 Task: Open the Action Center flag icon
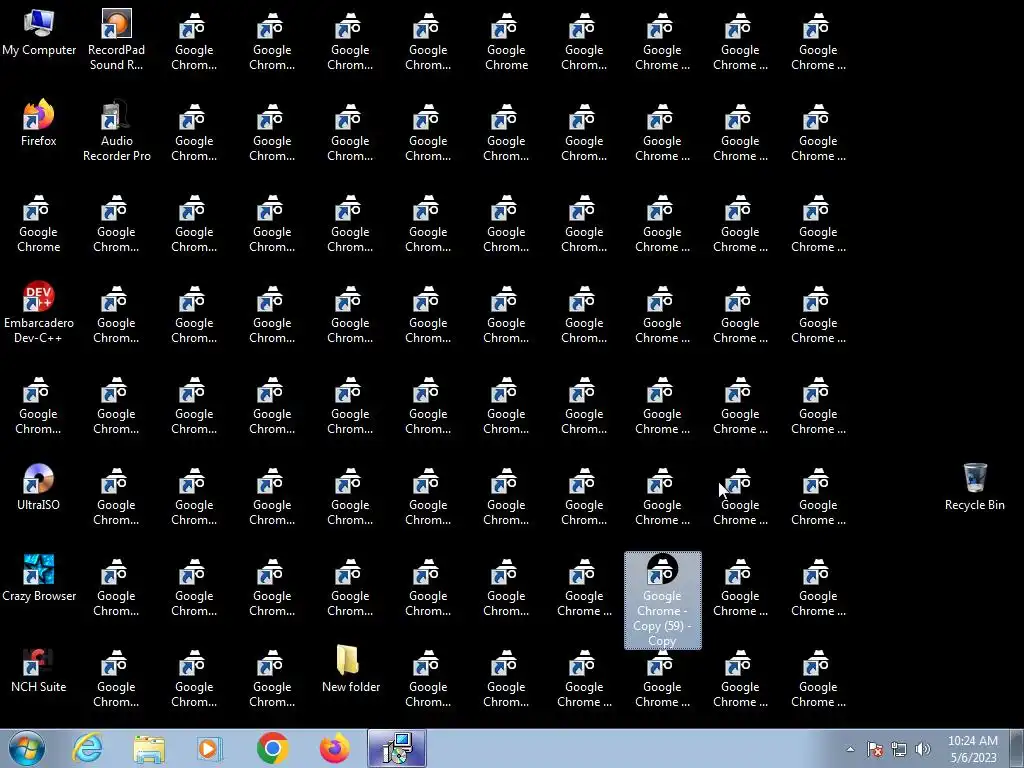click(x=875, y=749)
